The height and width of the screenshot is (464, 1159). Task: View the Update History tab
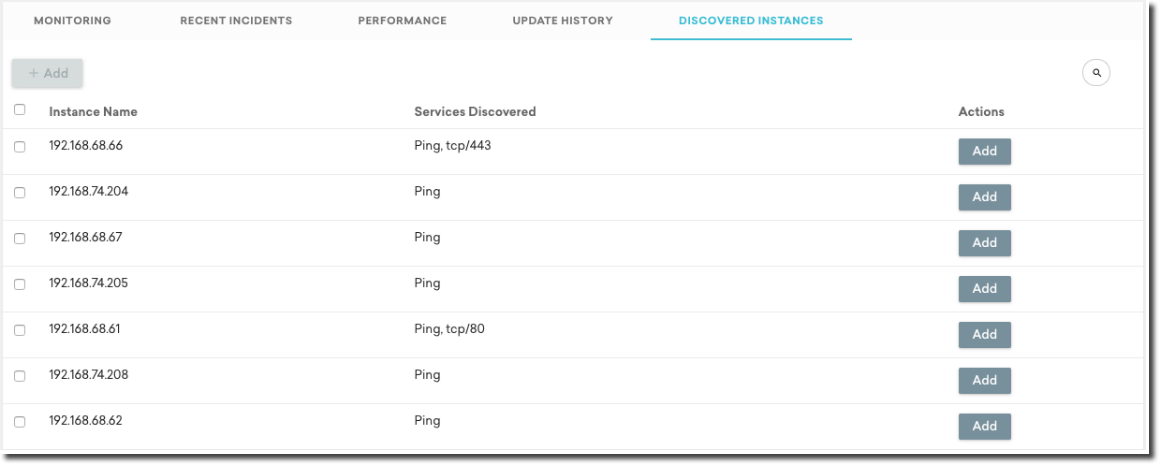click(562, 21)
